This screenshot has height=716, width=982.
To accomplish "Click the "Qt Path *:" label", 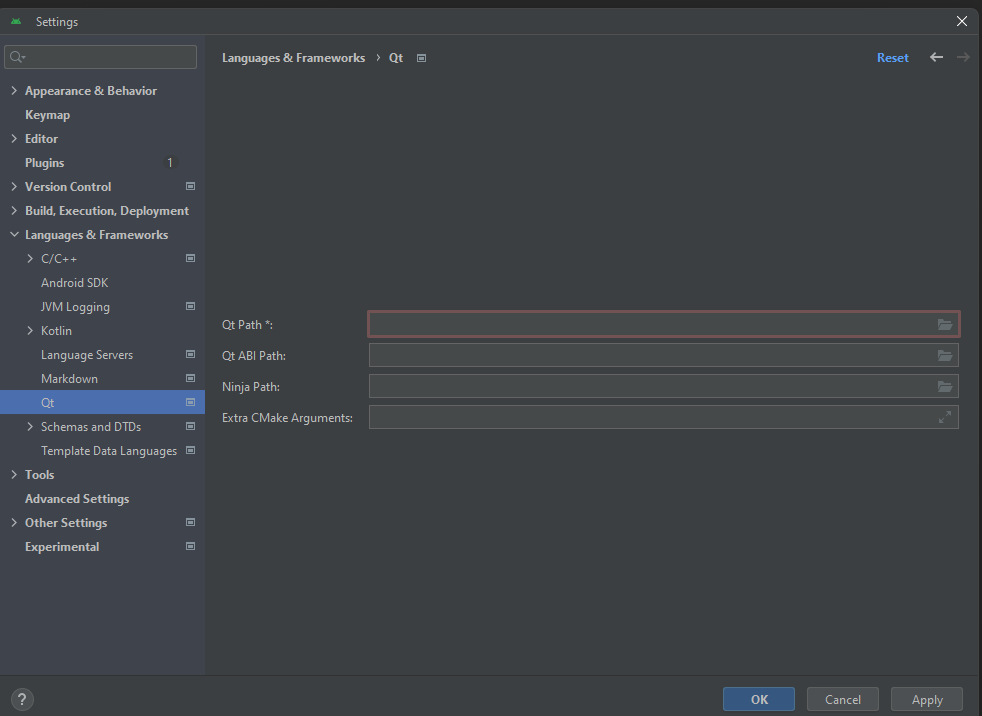I will [x=247, y=325].
